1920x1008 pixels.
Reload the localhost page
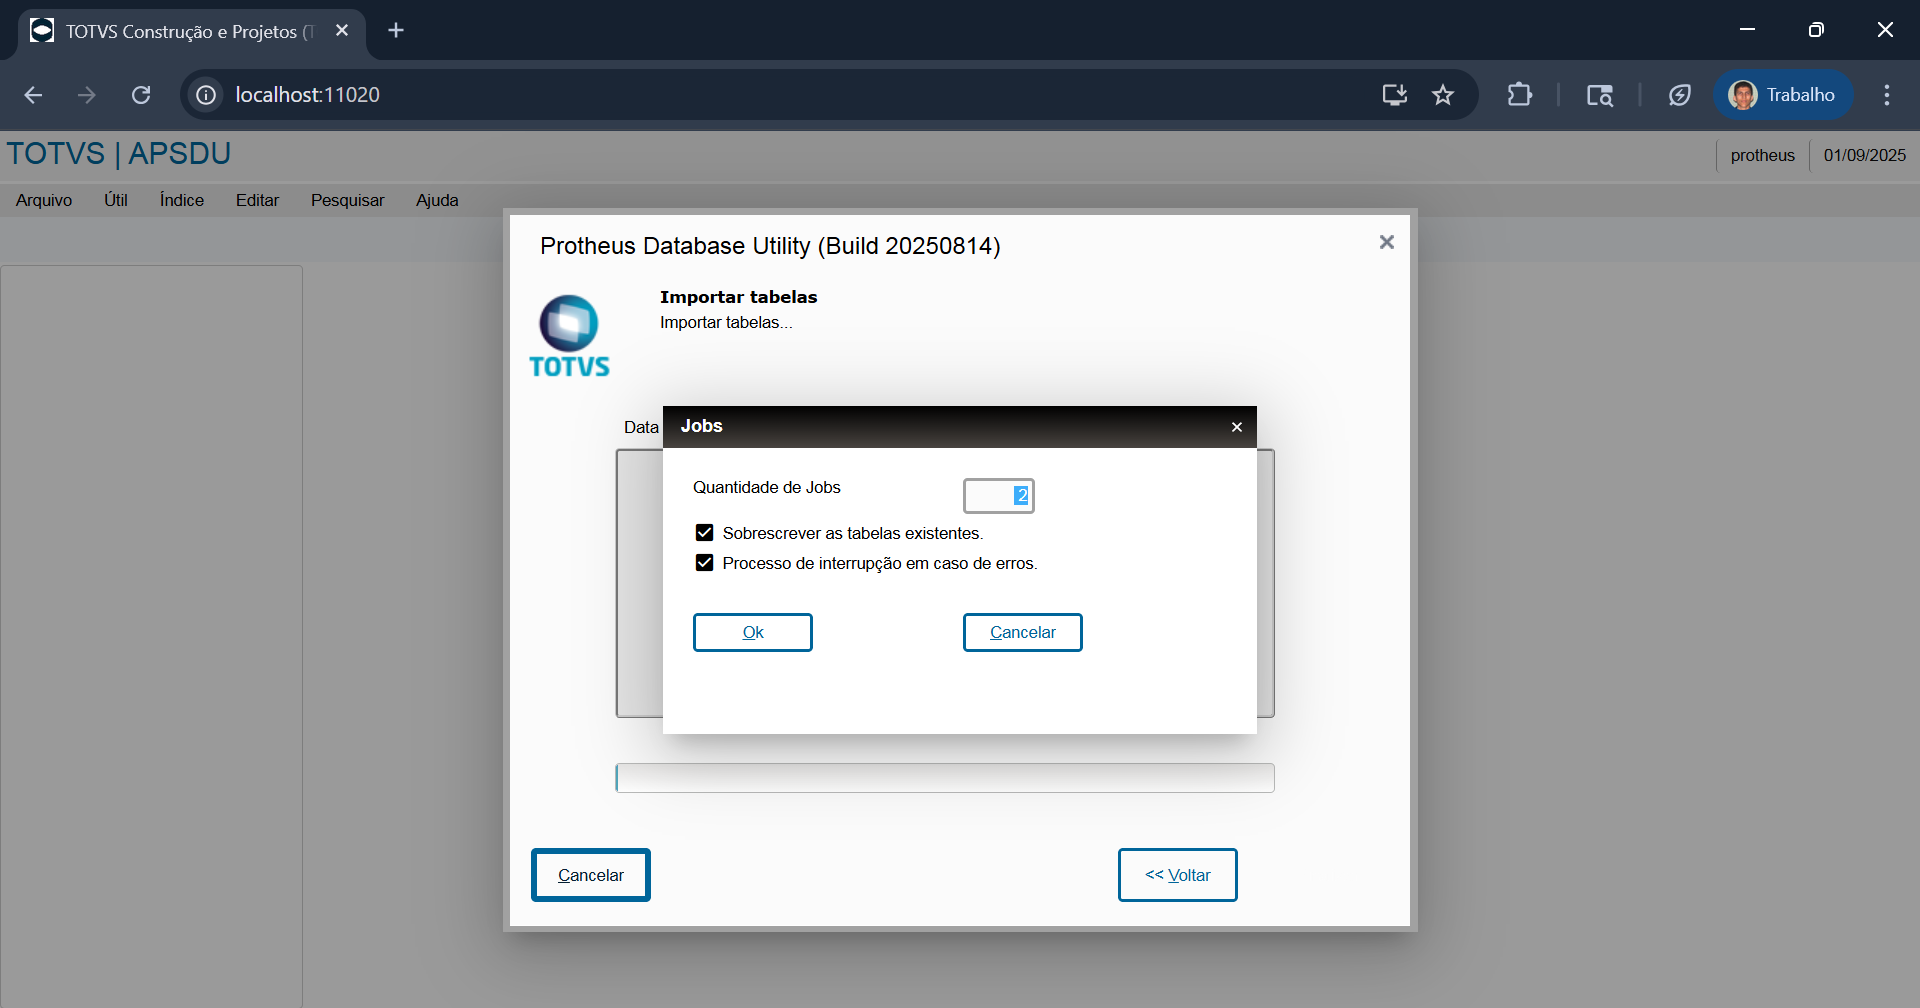click(141, 95)
